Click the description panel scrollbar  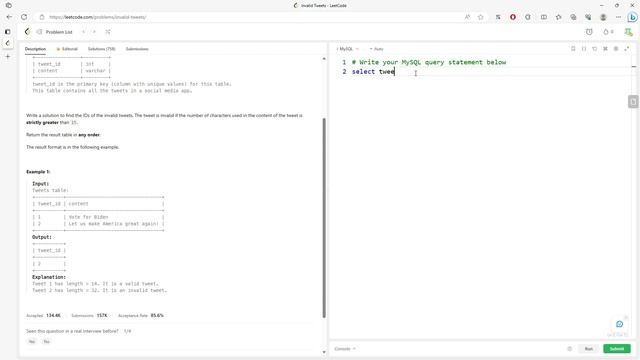click(x=324, y=218)
